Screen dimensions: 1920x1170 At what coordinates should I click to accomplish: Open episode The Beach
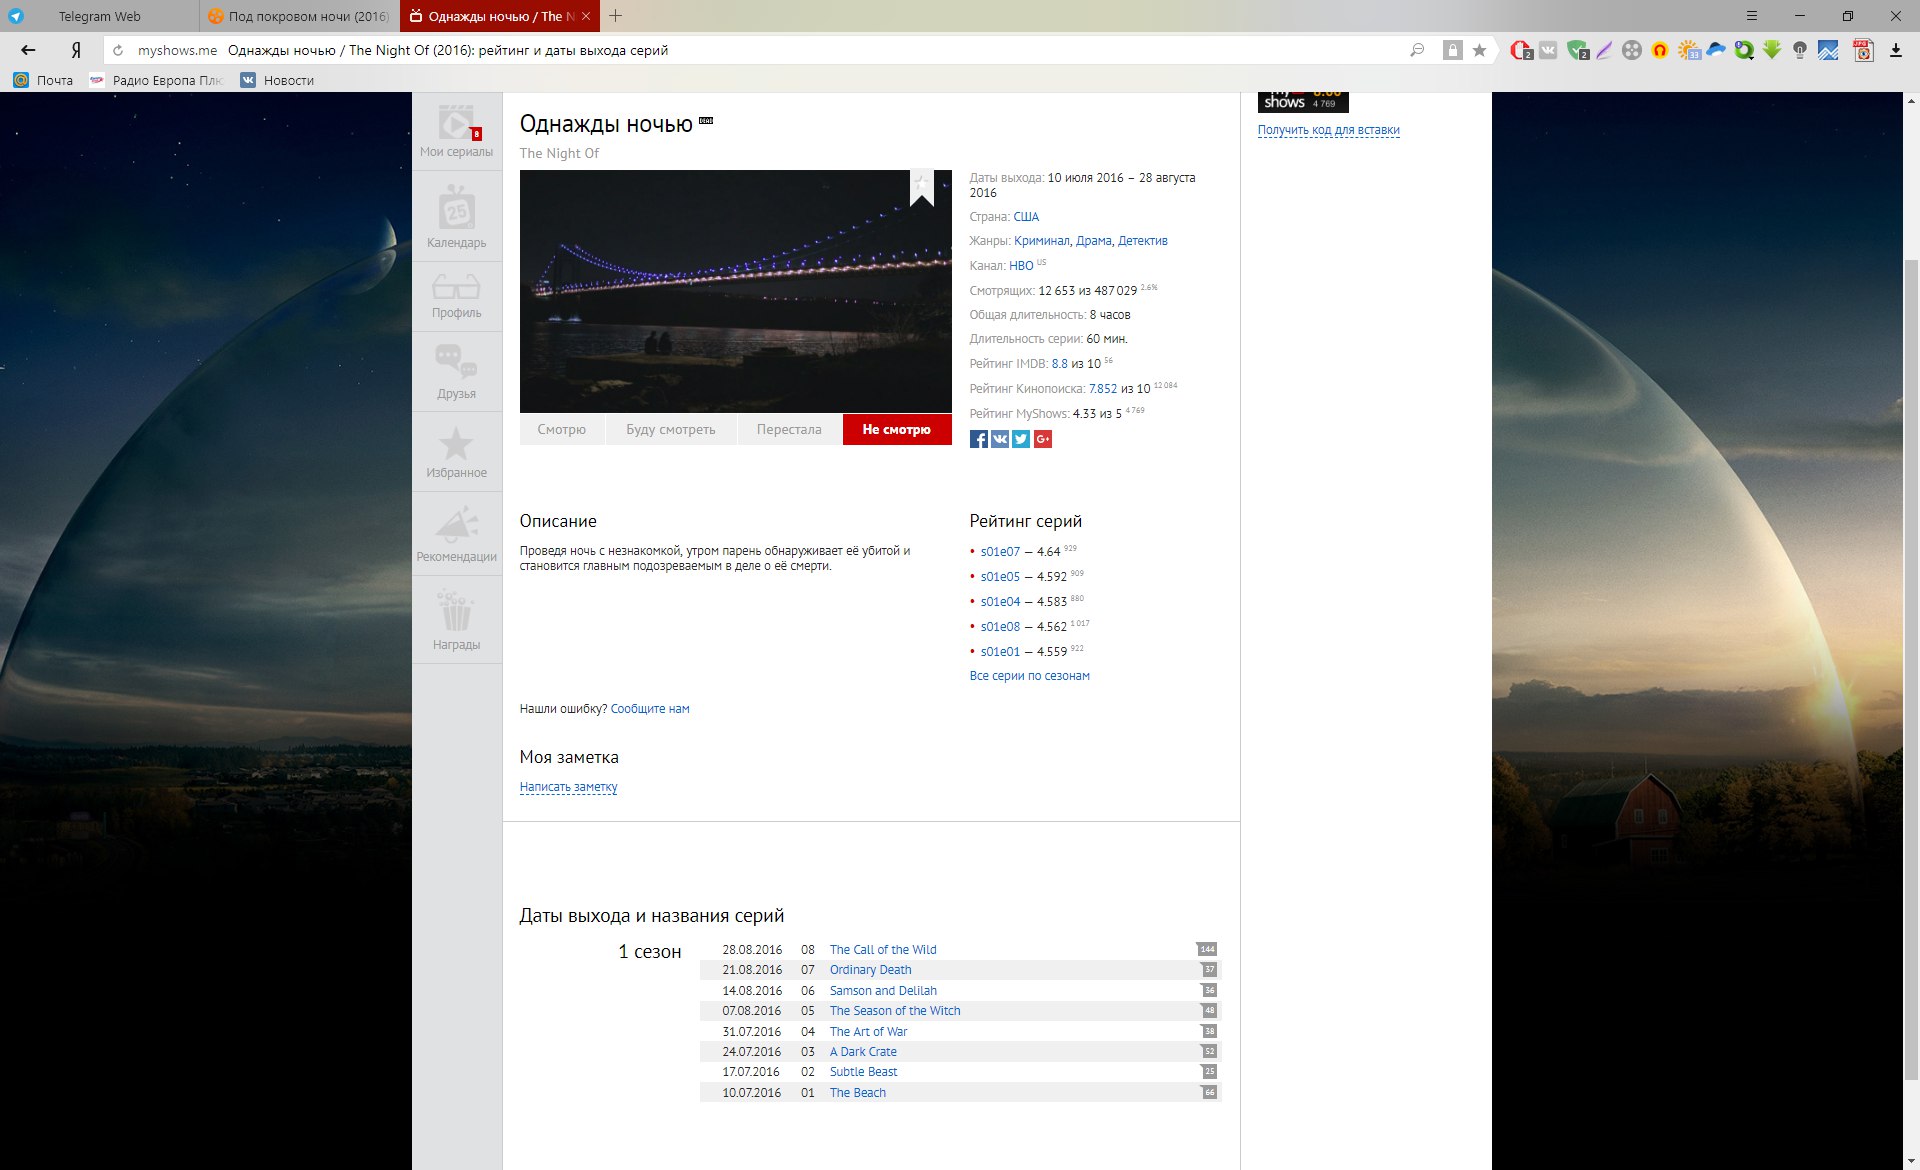point(858,1093)
